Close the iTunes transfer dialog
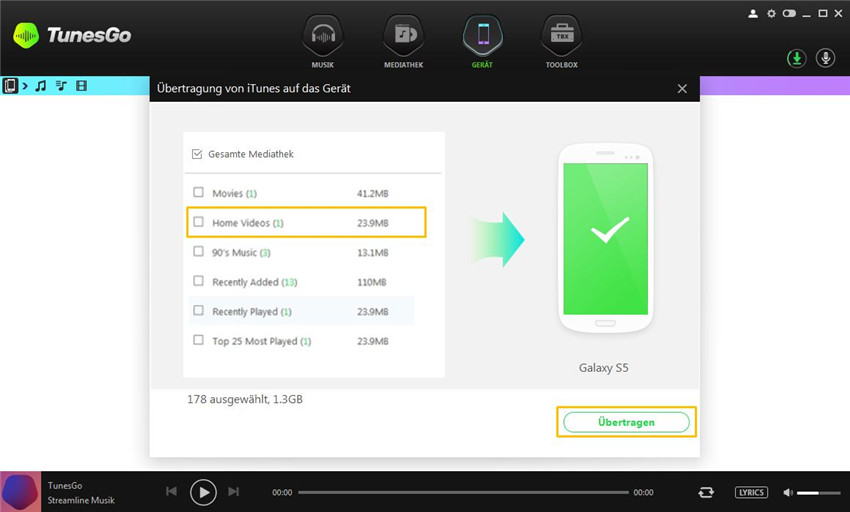The width and height of the screenshot is (850, 512). click(682, 88)
